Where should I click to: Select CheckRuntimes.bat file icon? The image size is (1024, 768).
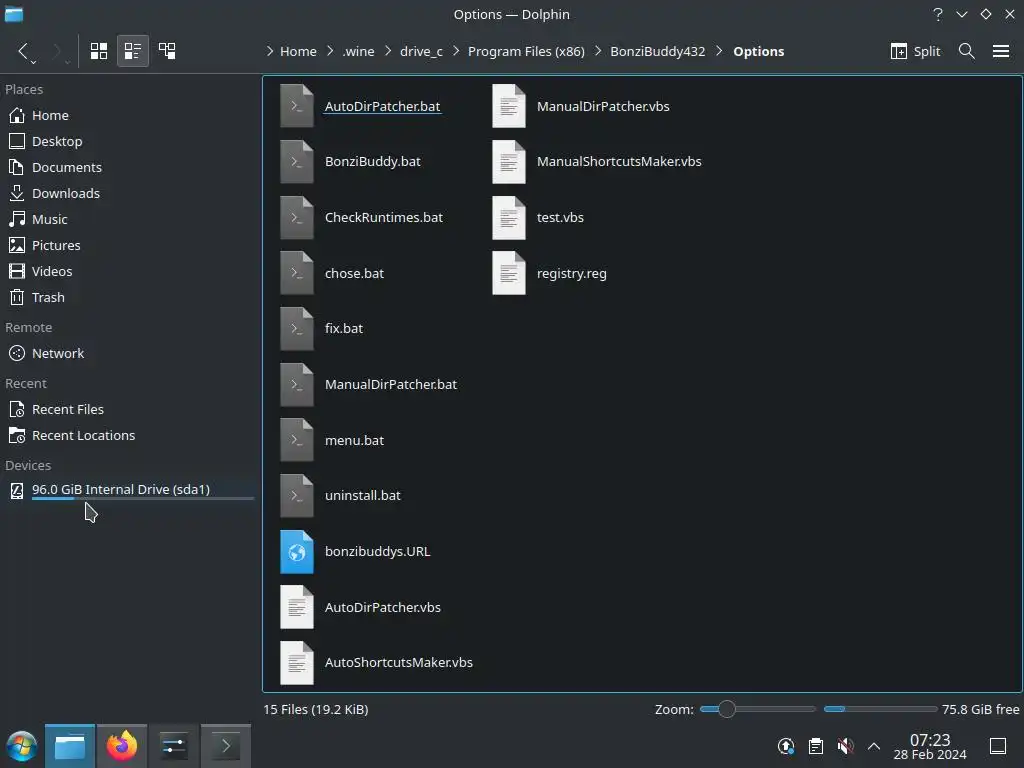click(x=296, y=217)
